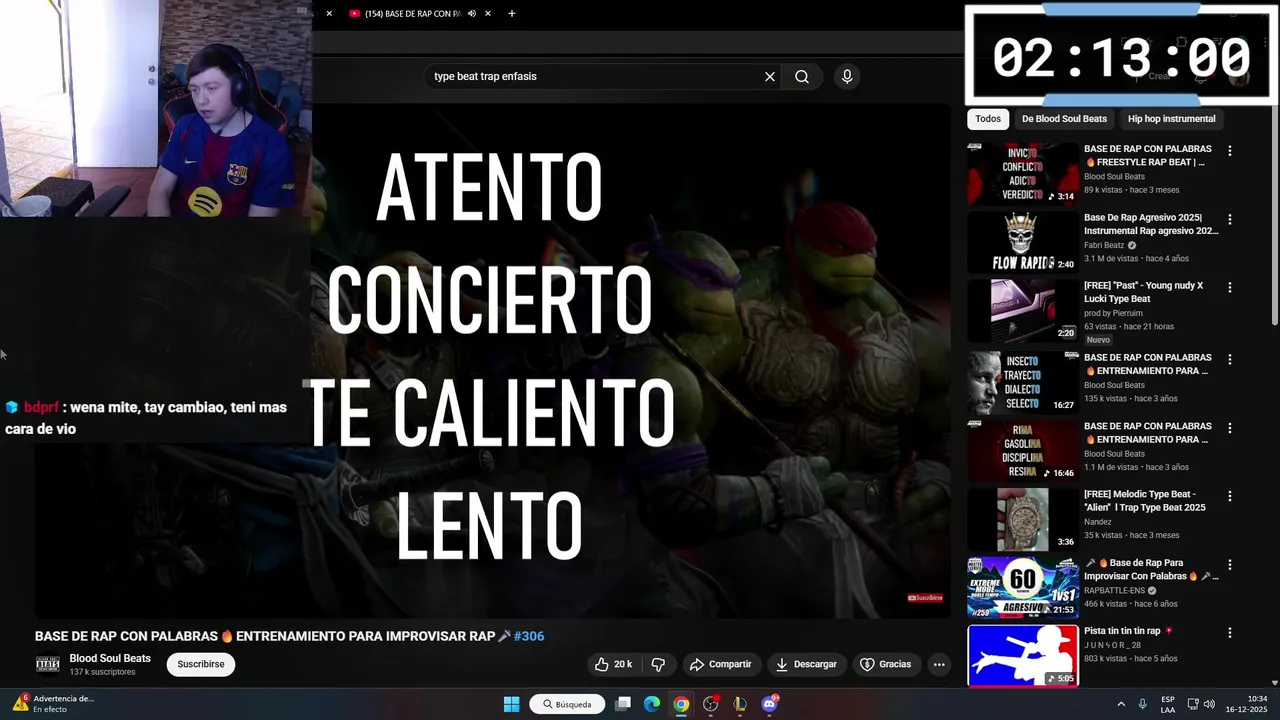Open ESP LAA language switcher

point(1168,704)
